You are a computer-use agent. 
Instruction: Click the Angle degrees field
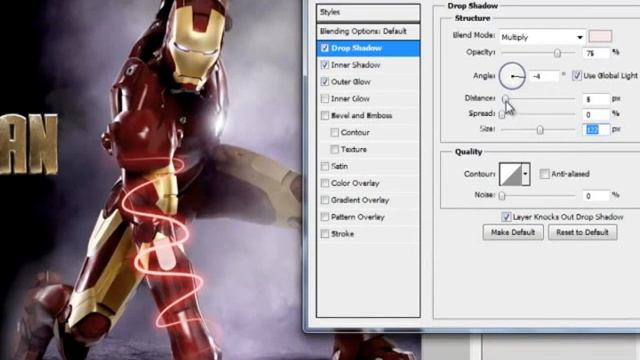[544, 76]
